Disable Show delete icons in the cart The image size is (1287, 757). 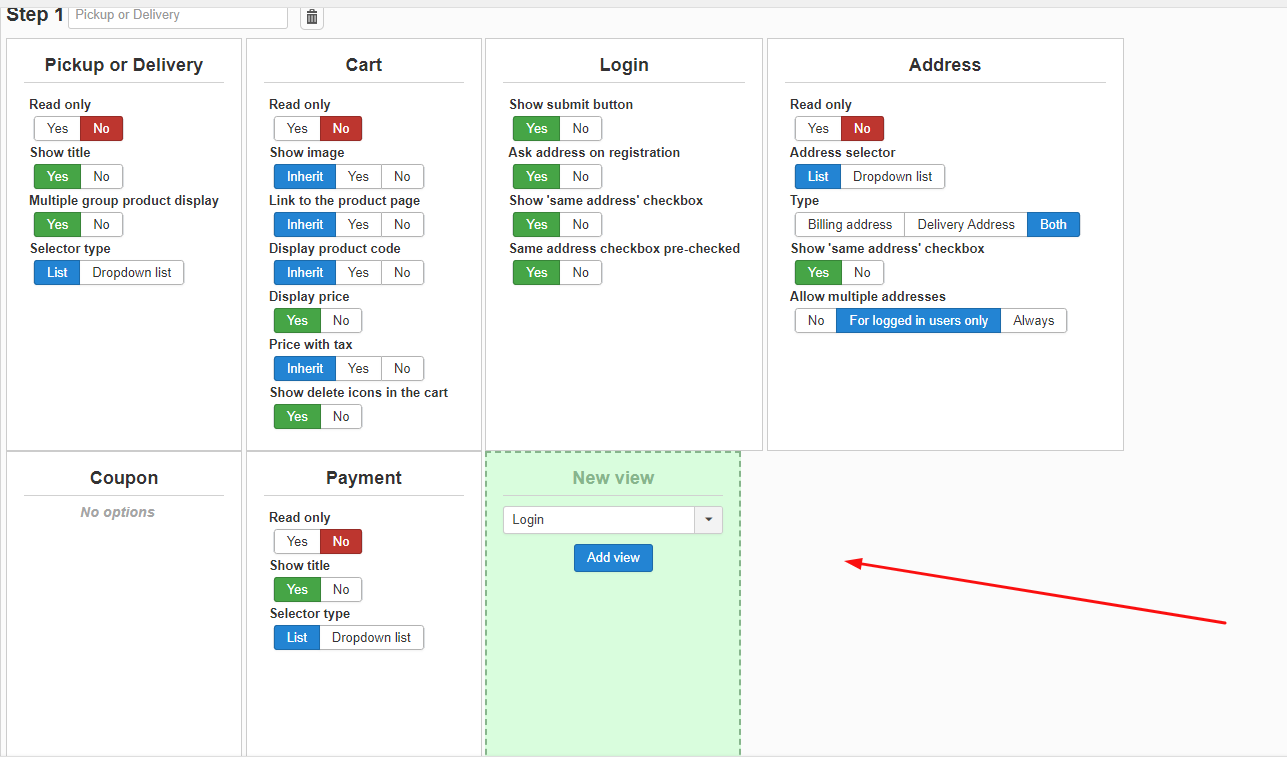click(341, 416)
